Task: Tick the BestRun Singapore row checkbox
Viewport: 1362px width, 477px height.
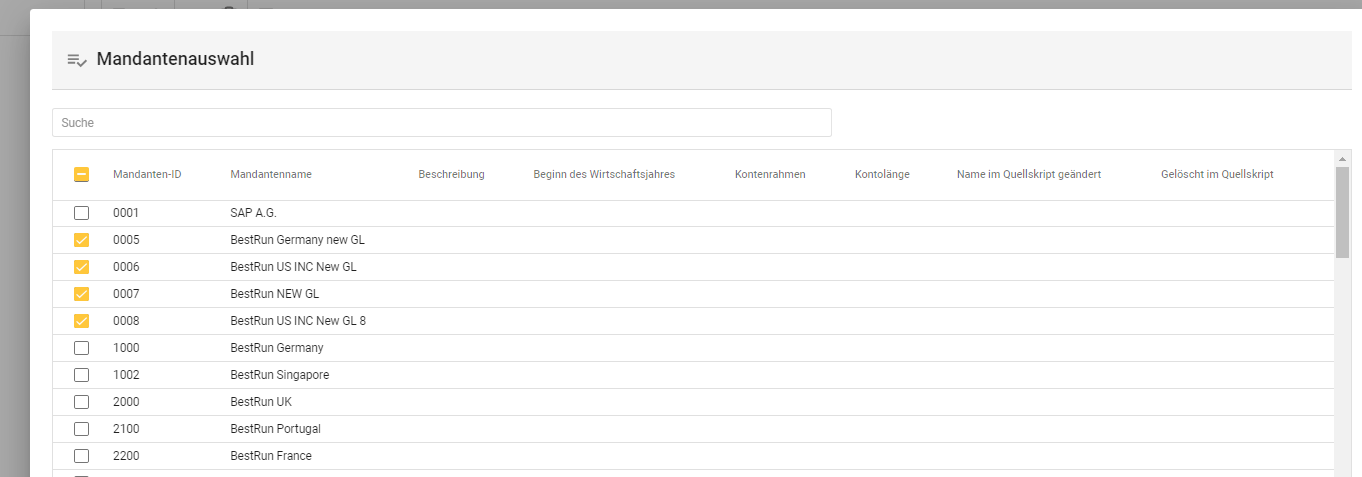Action: pos(81,375)
